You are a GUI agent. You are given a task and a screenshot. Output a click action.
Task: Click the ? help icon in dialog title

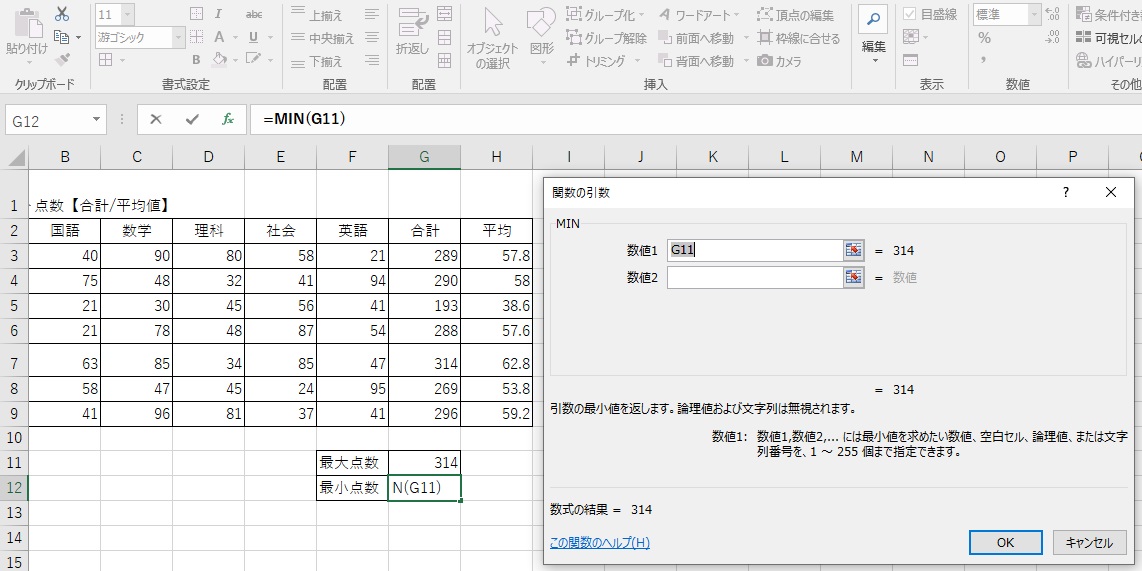(x=1066, y=192)
